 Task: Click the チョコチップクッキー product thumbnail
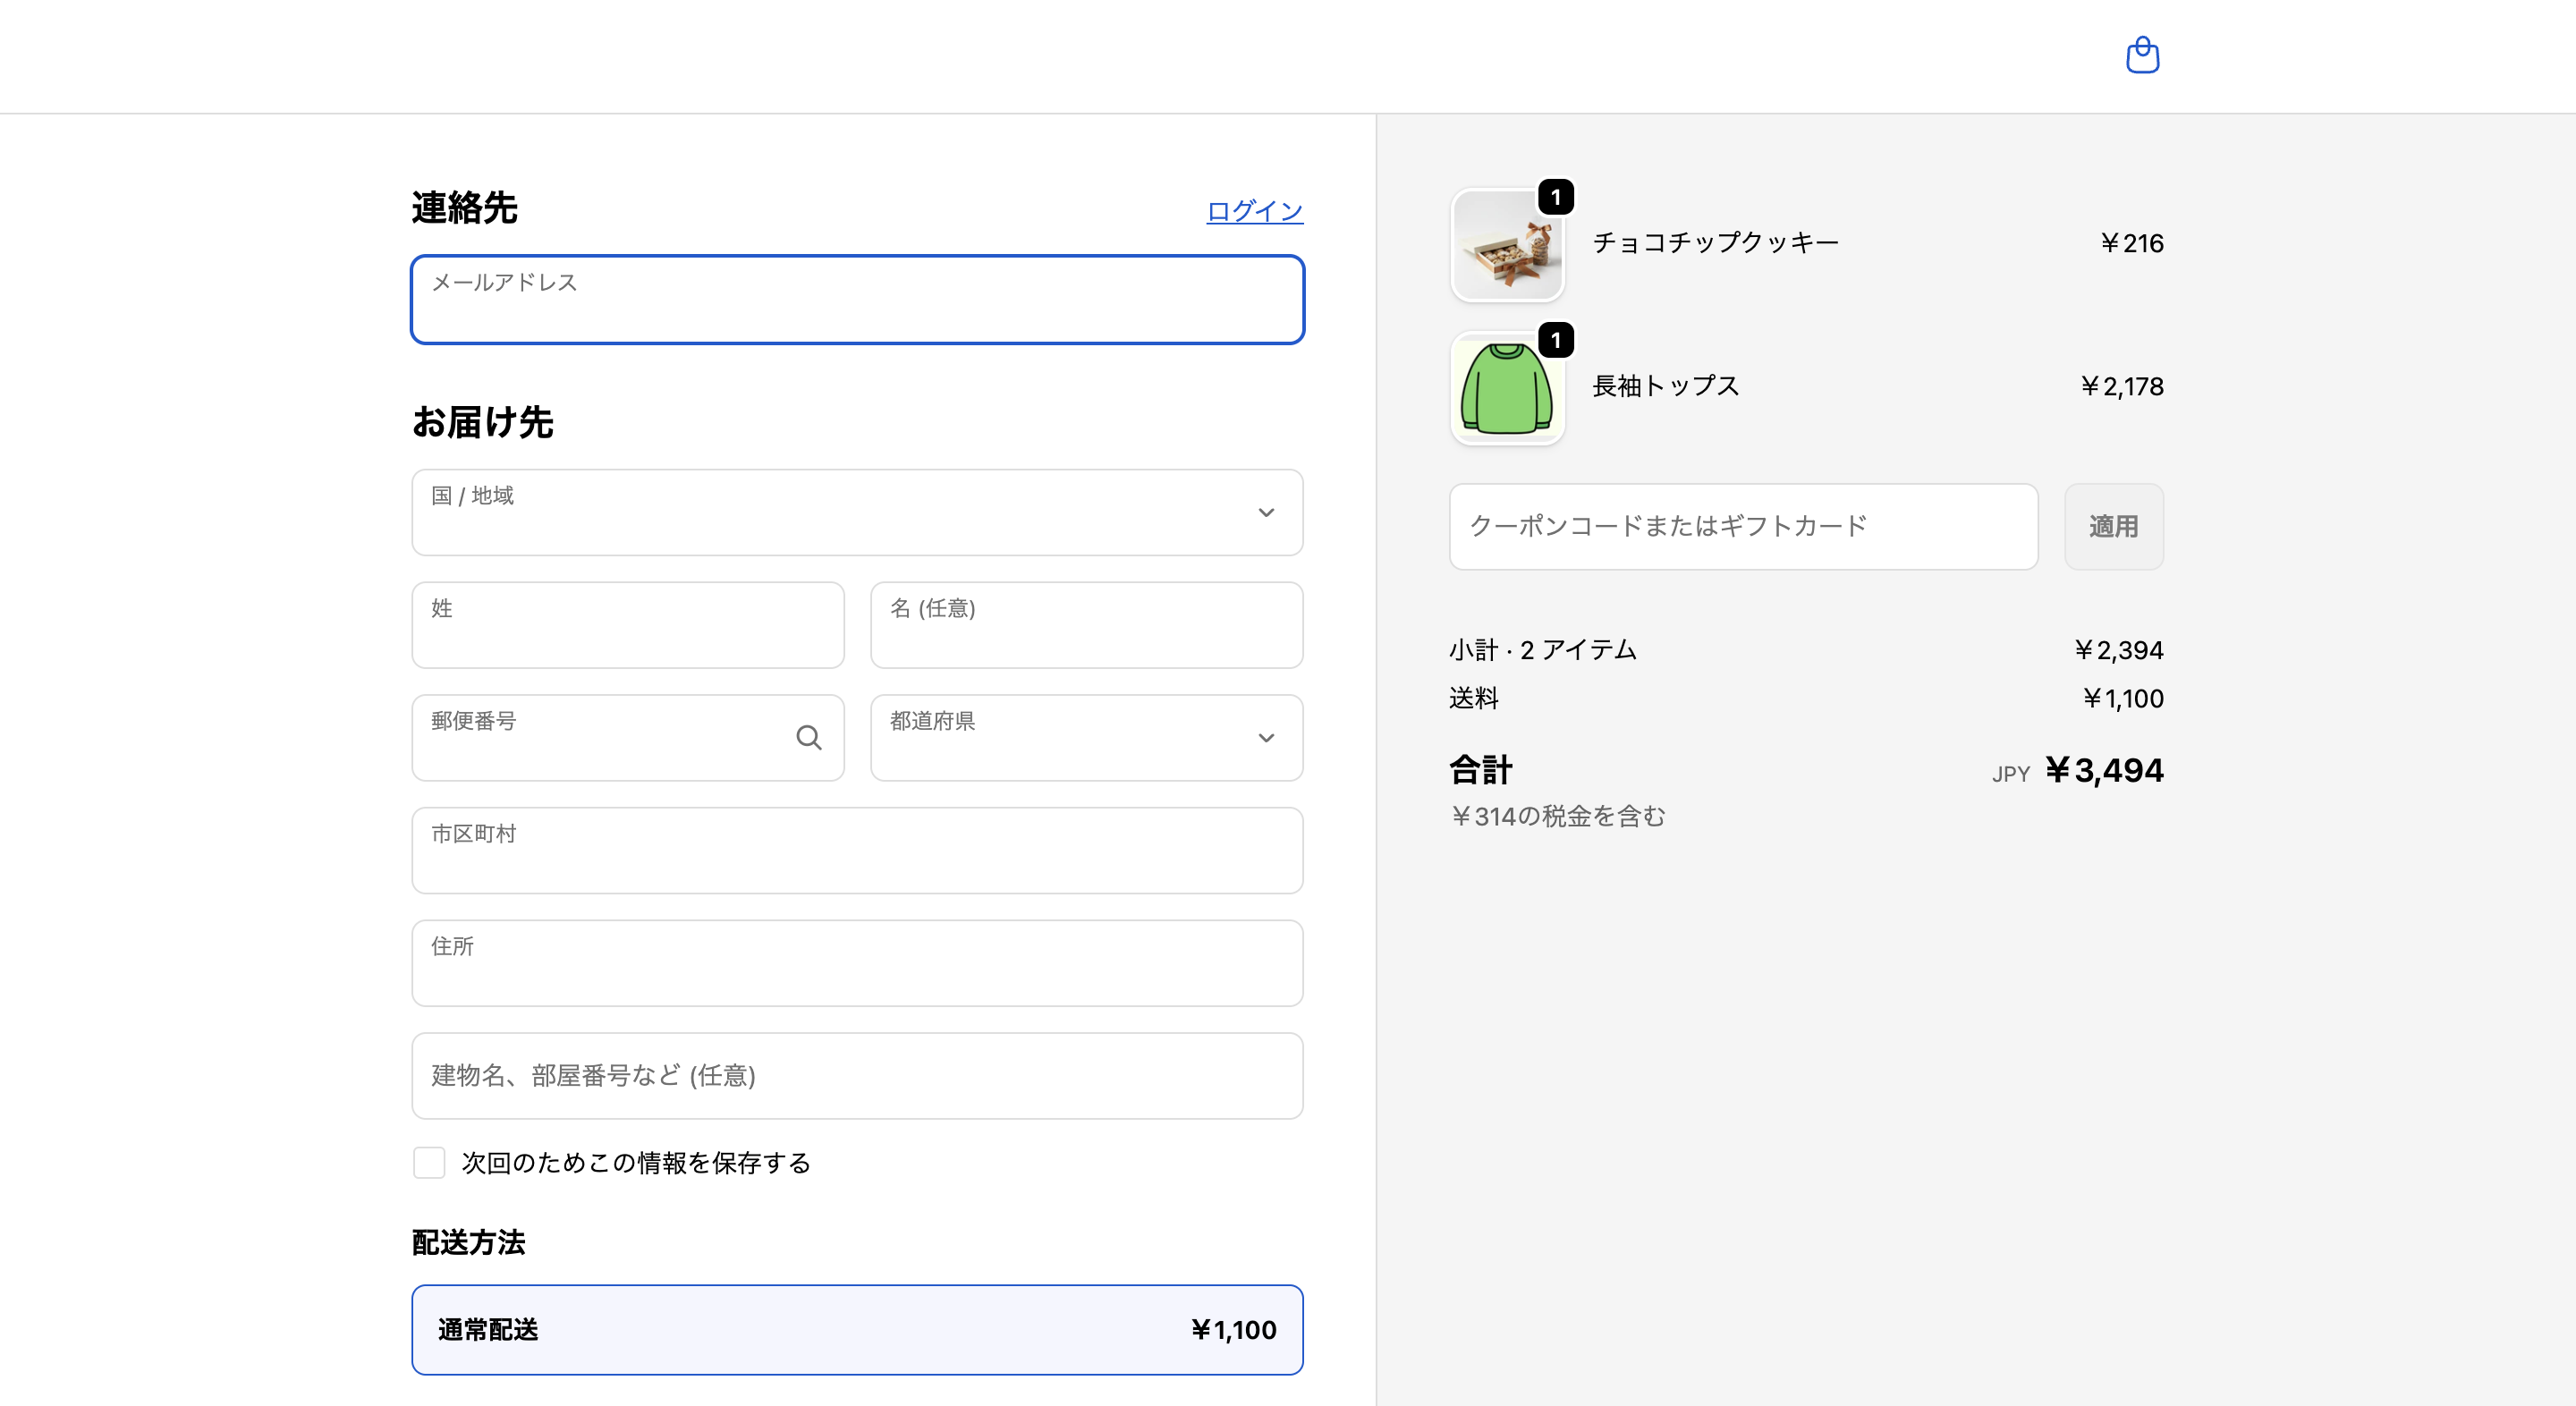pyautogui.click(x=1507, y=245)
